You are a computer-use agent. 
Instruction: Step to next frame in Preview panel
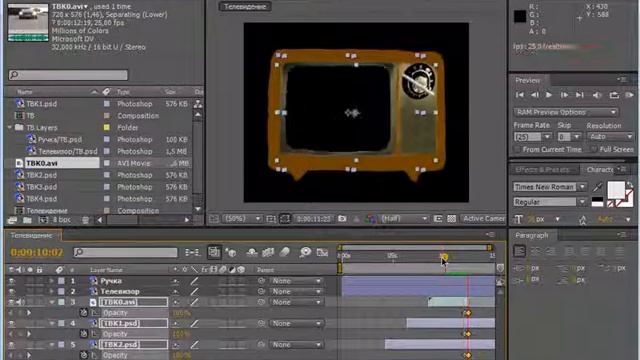click(564, 95)
